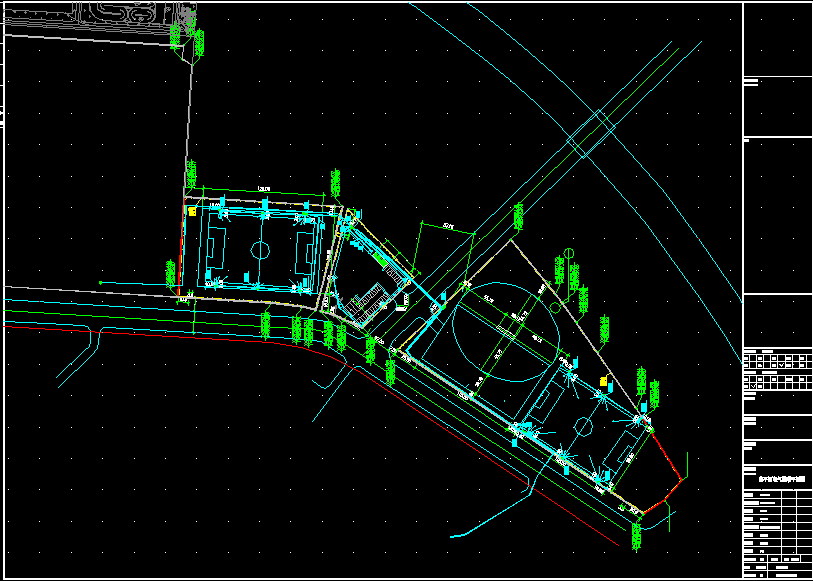Select the yellow block beside the left pitch
This screenshot has width=813, height=581.
click(192, 211)
